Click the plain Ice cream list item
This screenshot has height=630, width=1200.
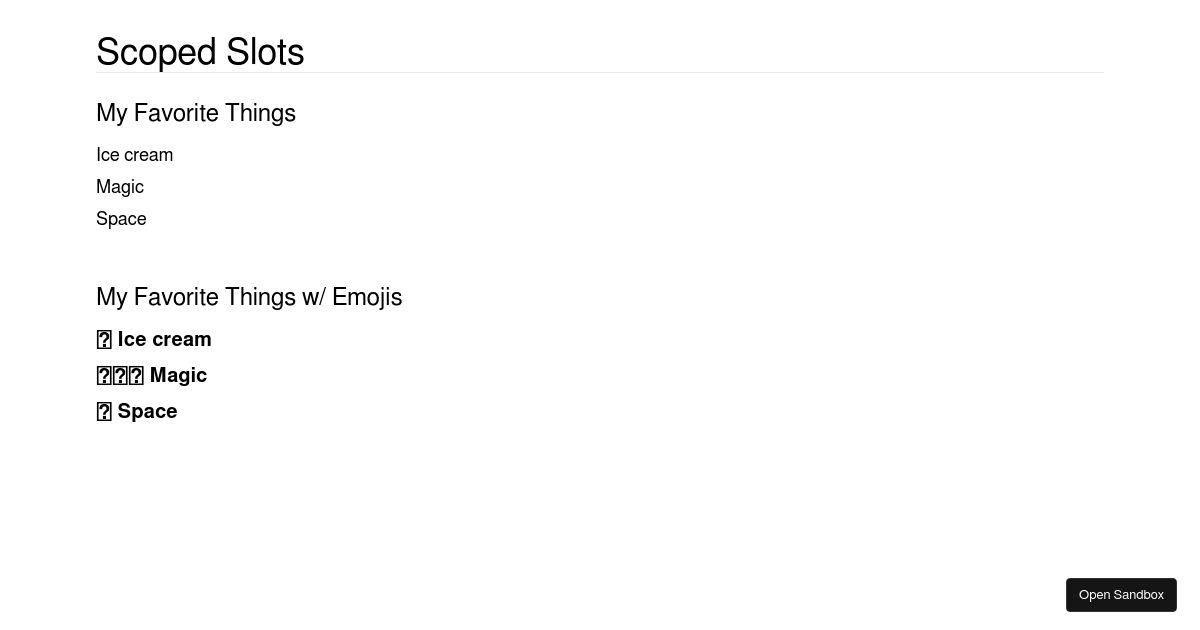[x=134, y=155]
